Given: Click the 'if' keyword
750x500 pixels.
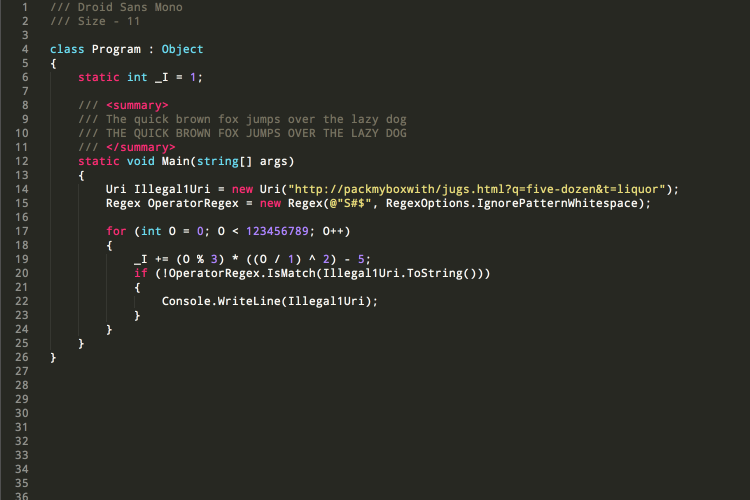Looking at the screenshot, I should [141, 273].
